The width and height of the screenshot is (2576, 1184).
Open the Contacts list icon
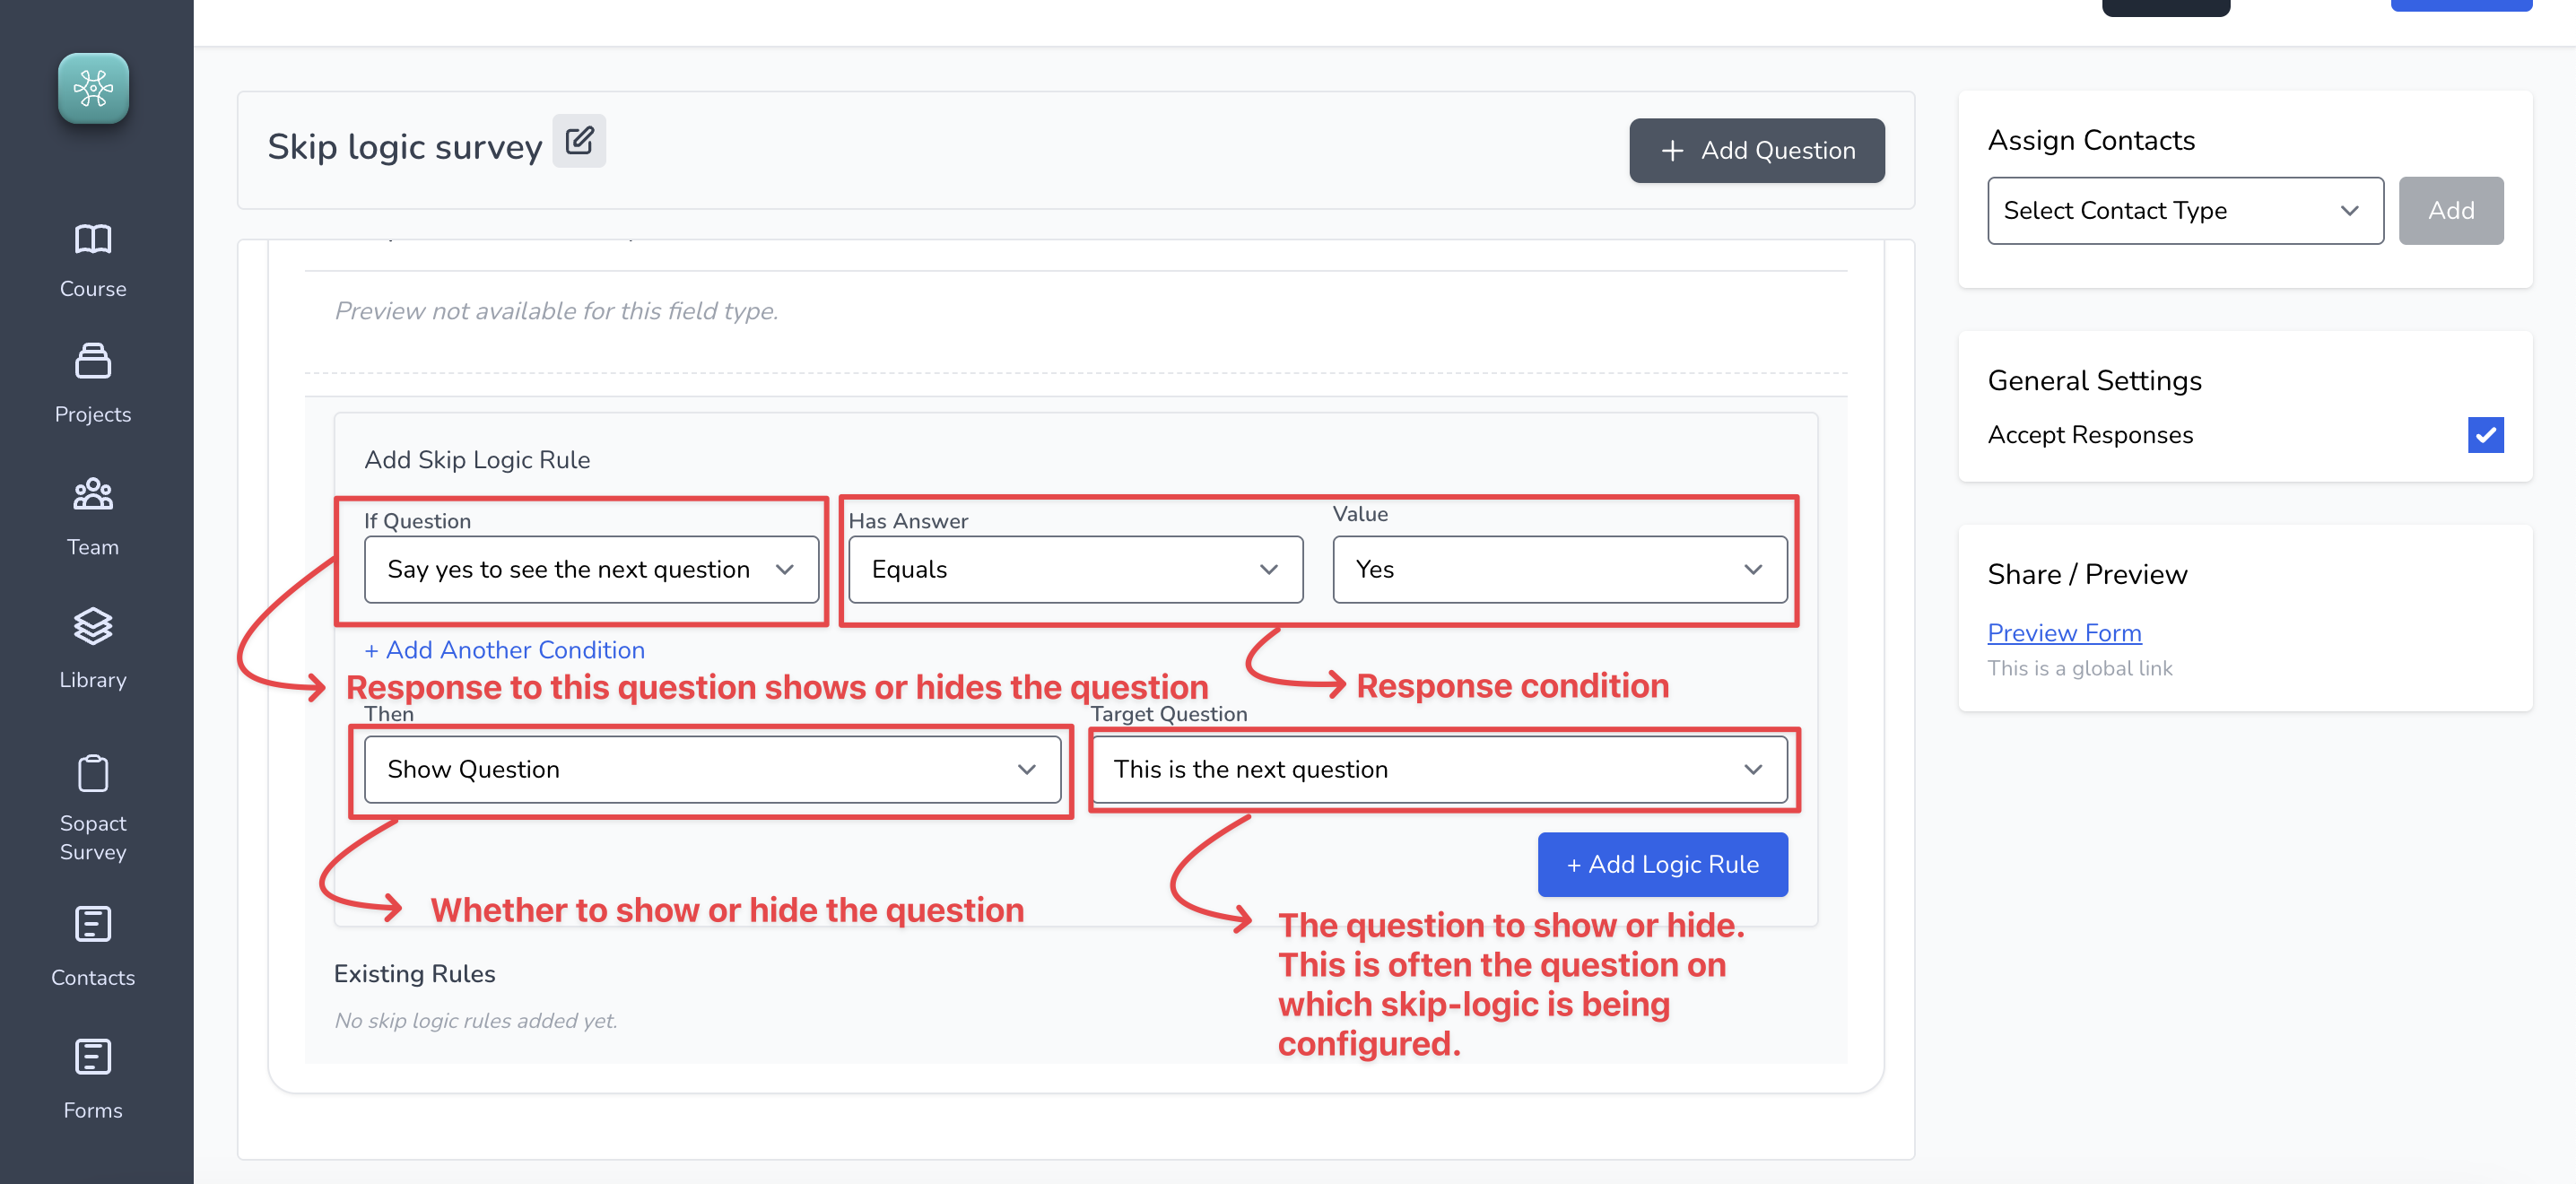coord(93,924)
